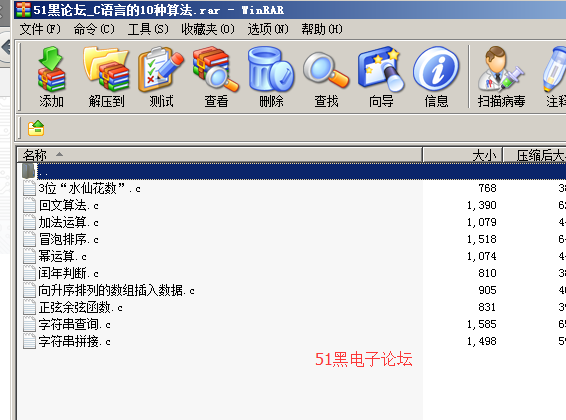566x420 pixels.
Task: Sort files by 大小 column header
Action: tap(462, 155)
